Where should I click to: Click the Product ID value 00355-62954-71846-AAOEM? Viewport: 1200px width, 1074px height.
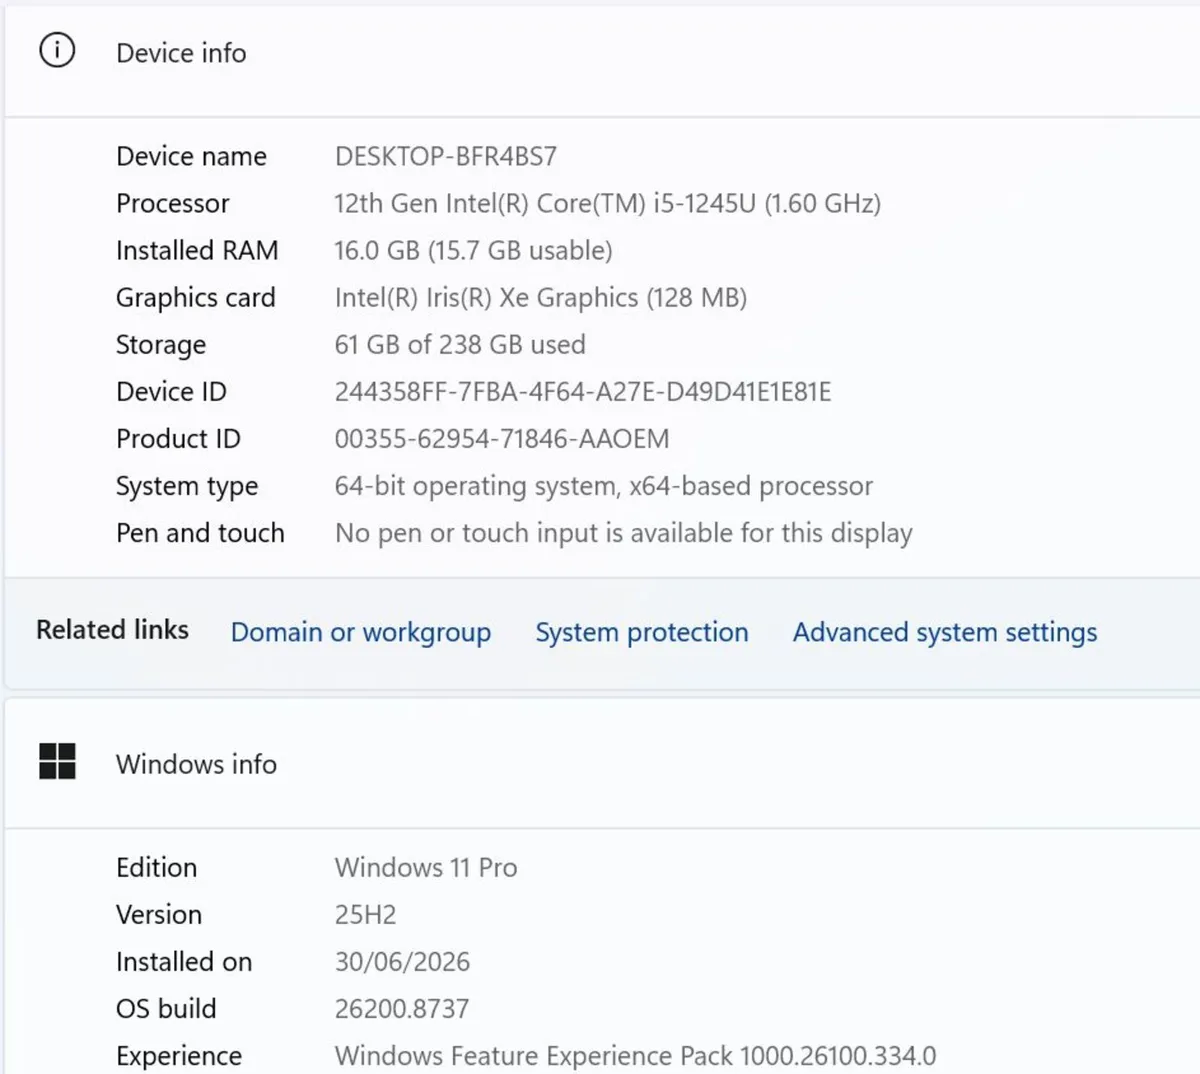(502, 438)
